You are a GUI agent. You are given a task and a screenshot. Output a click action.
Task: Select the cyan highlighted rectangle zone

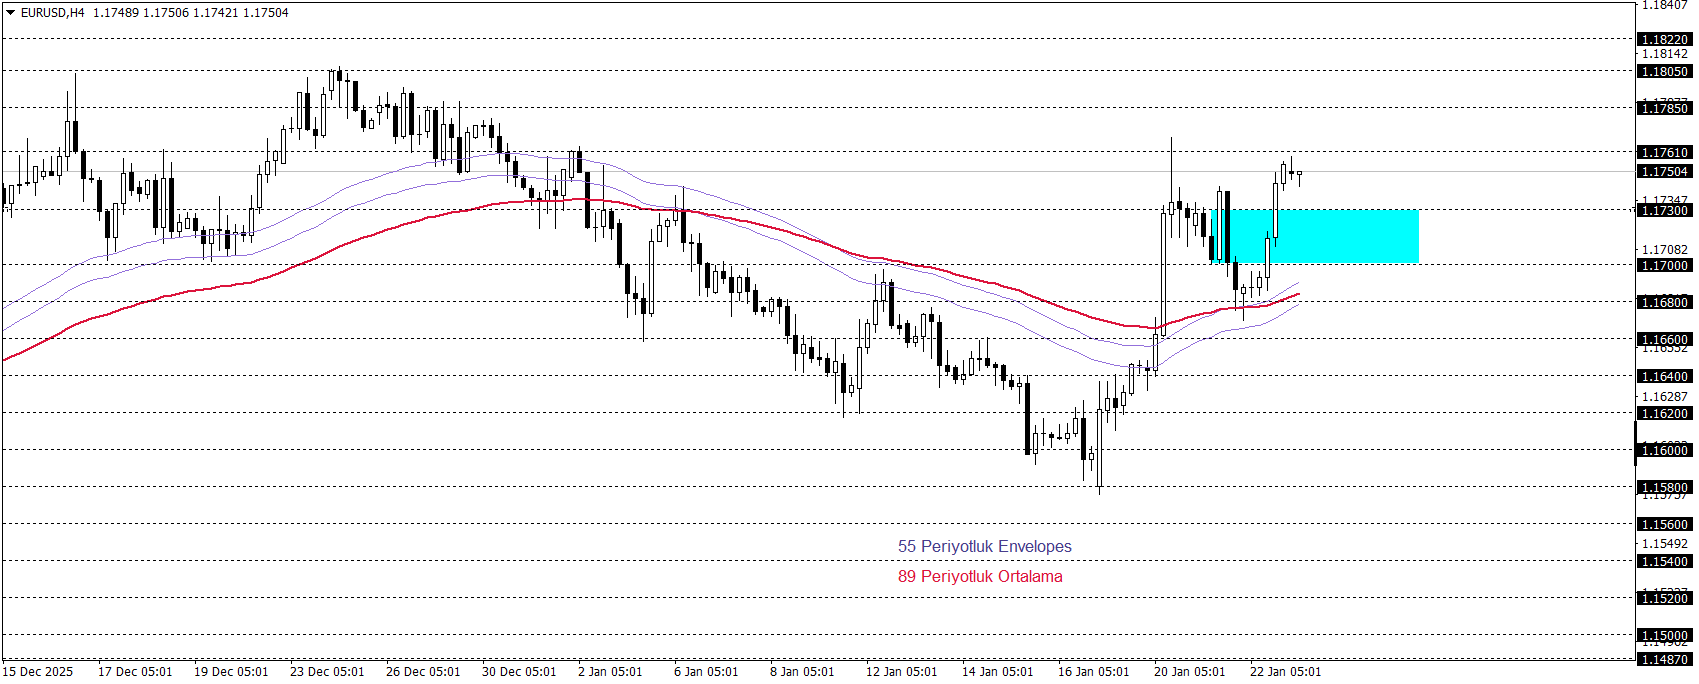pos(1315,237)
